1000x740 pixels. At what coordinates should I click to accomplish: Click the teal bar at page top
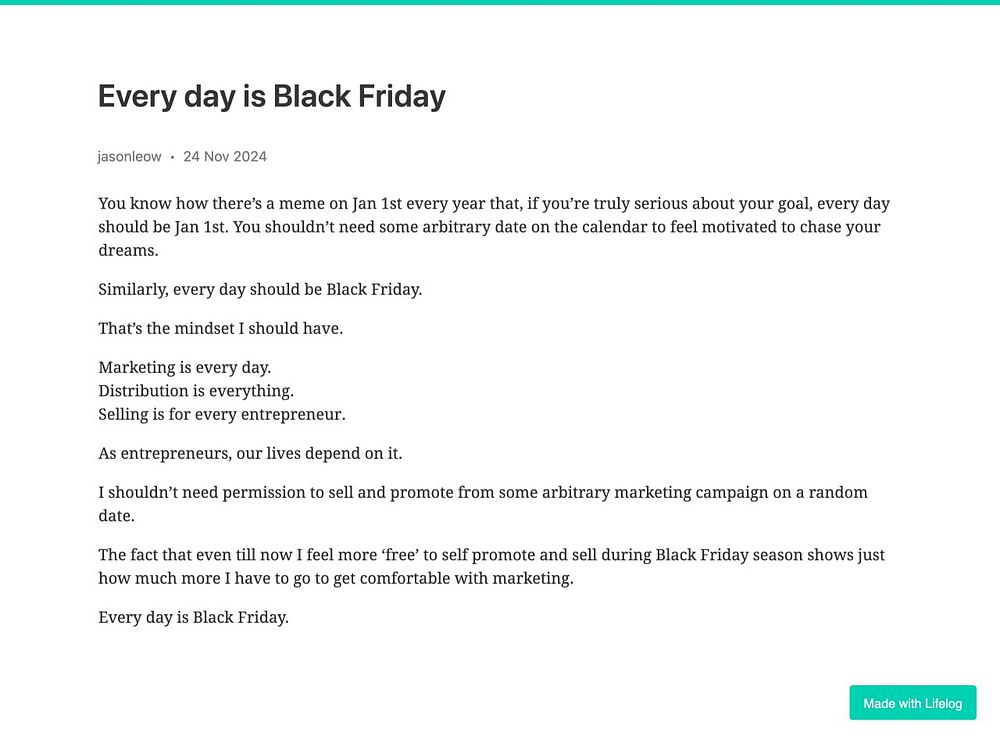(x=500, y=2)
